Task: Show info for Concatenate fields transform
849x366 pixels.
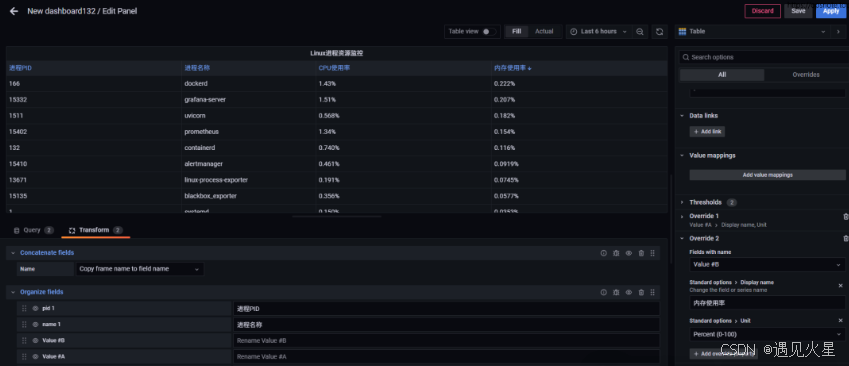Action: click(x=603, y=253)
